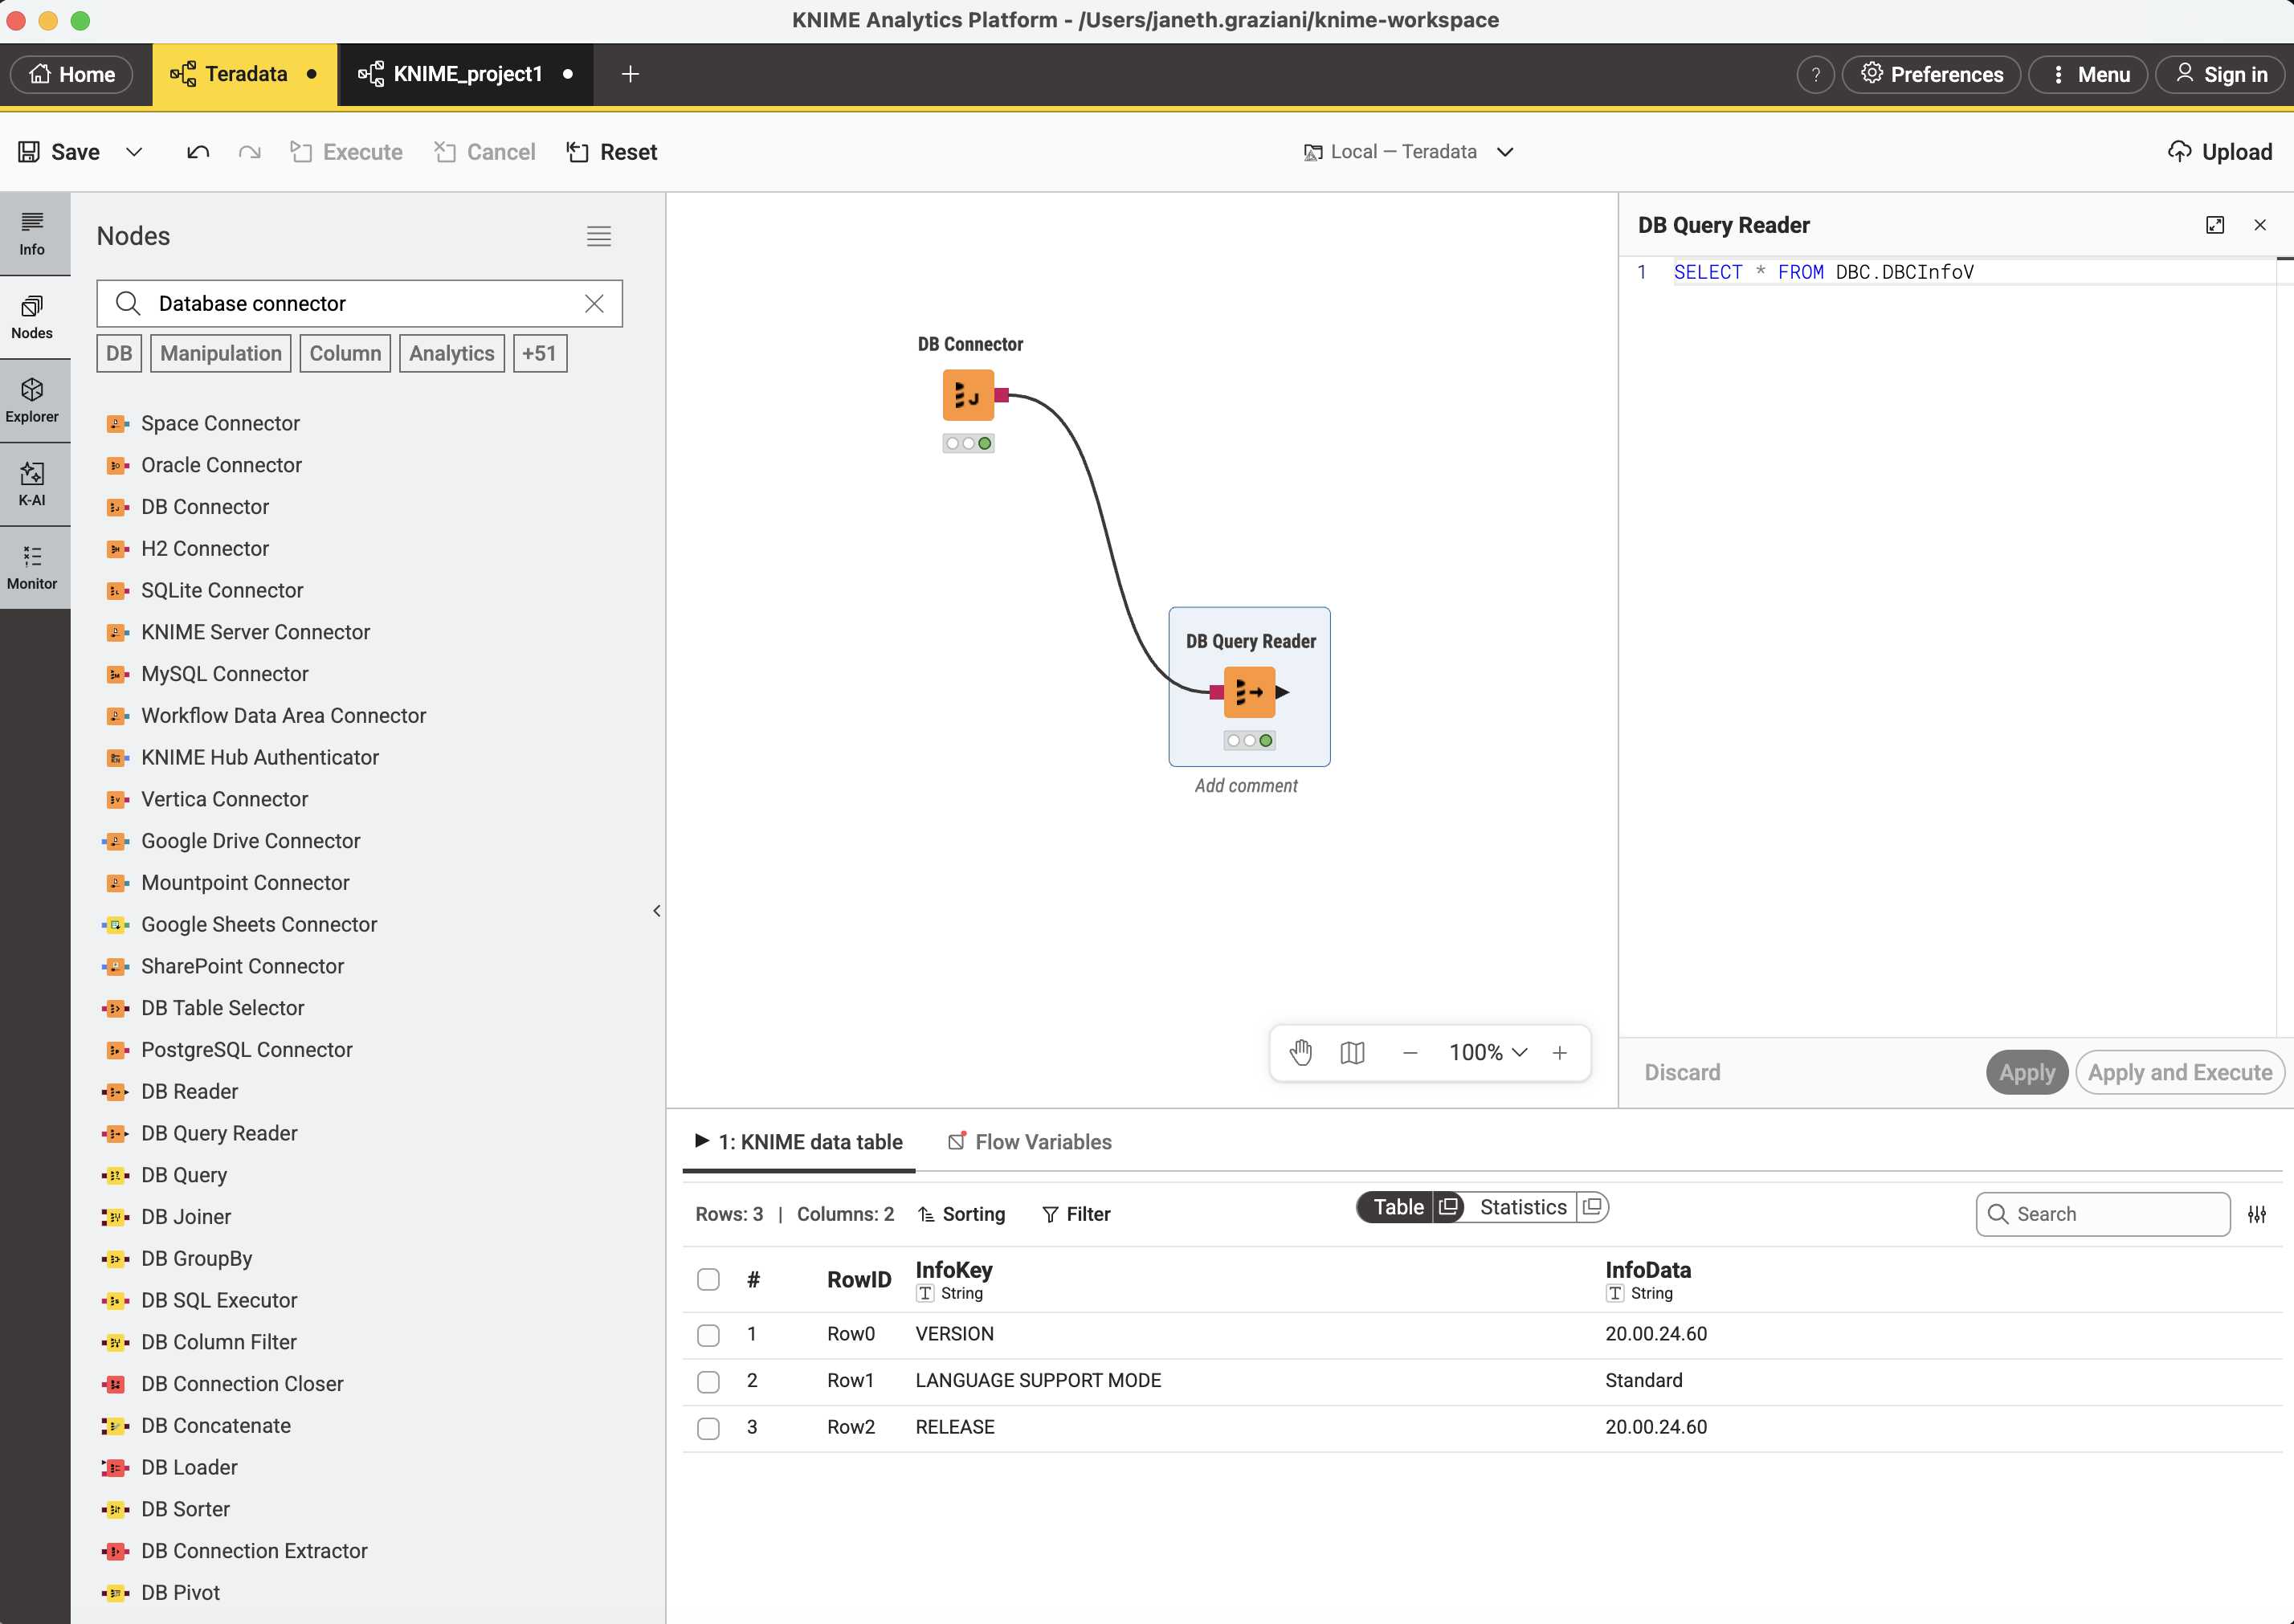
Task: Check the Row1 LANGUAGE SUPPORT MODE checkbox
Action: click(708, 1382)
